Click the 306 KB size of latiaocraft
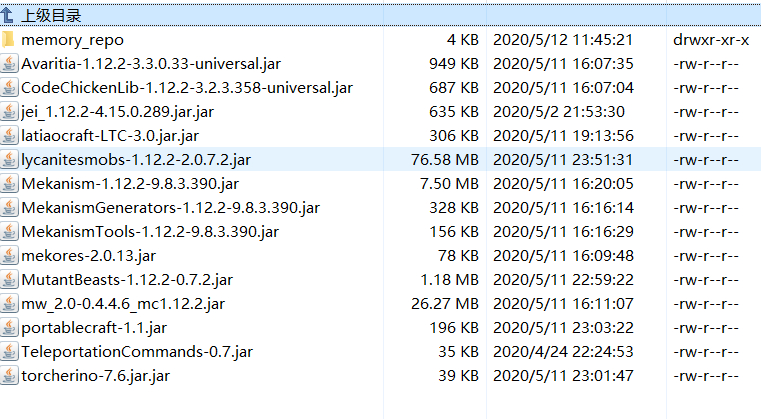Screen dimensions: 761x419 454,135
